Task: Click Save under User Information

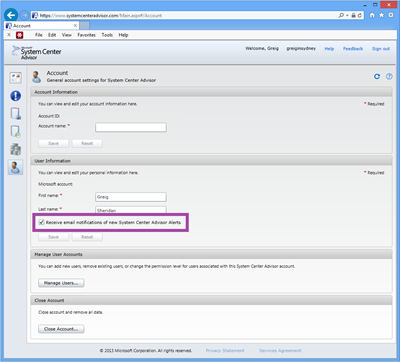Action: coord(53,237)
